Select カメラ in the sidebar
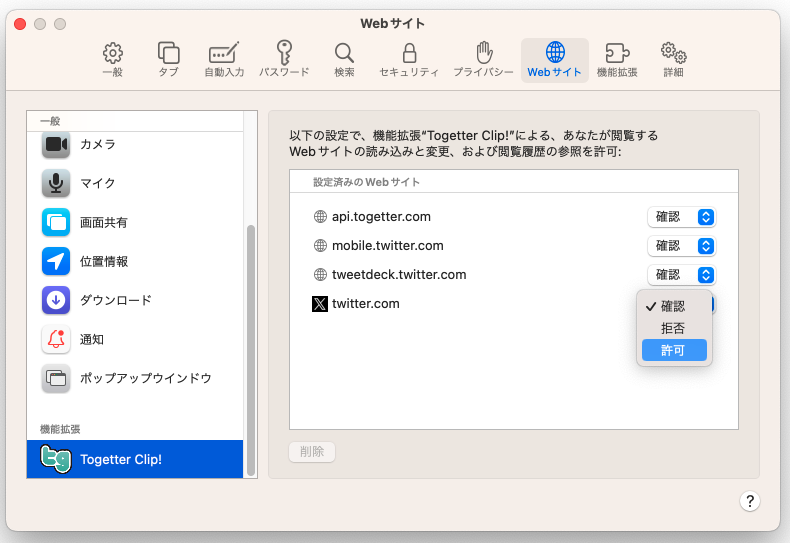Viewport: 790px width, 543px height. (x=97, y=144)
